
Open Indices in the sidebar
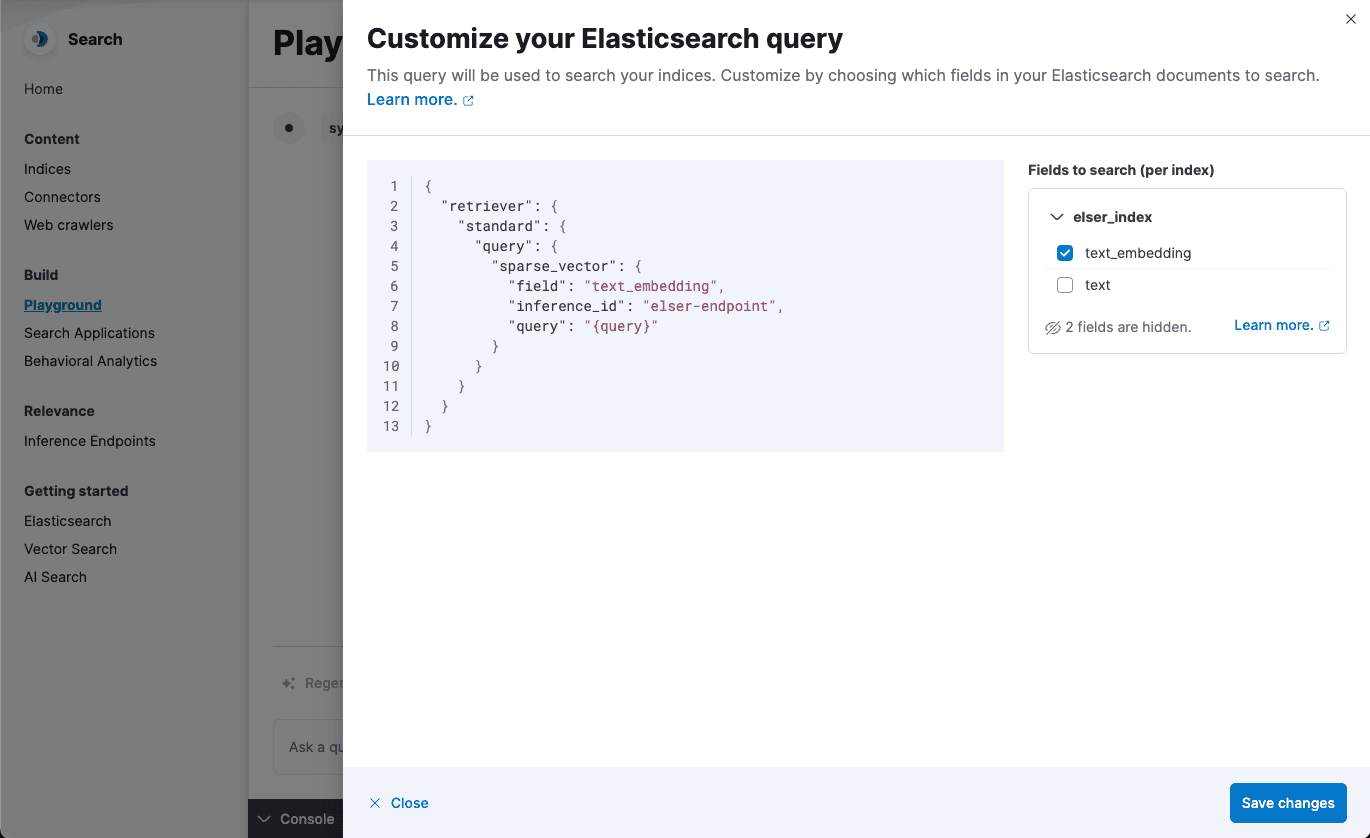pos(47,169)
